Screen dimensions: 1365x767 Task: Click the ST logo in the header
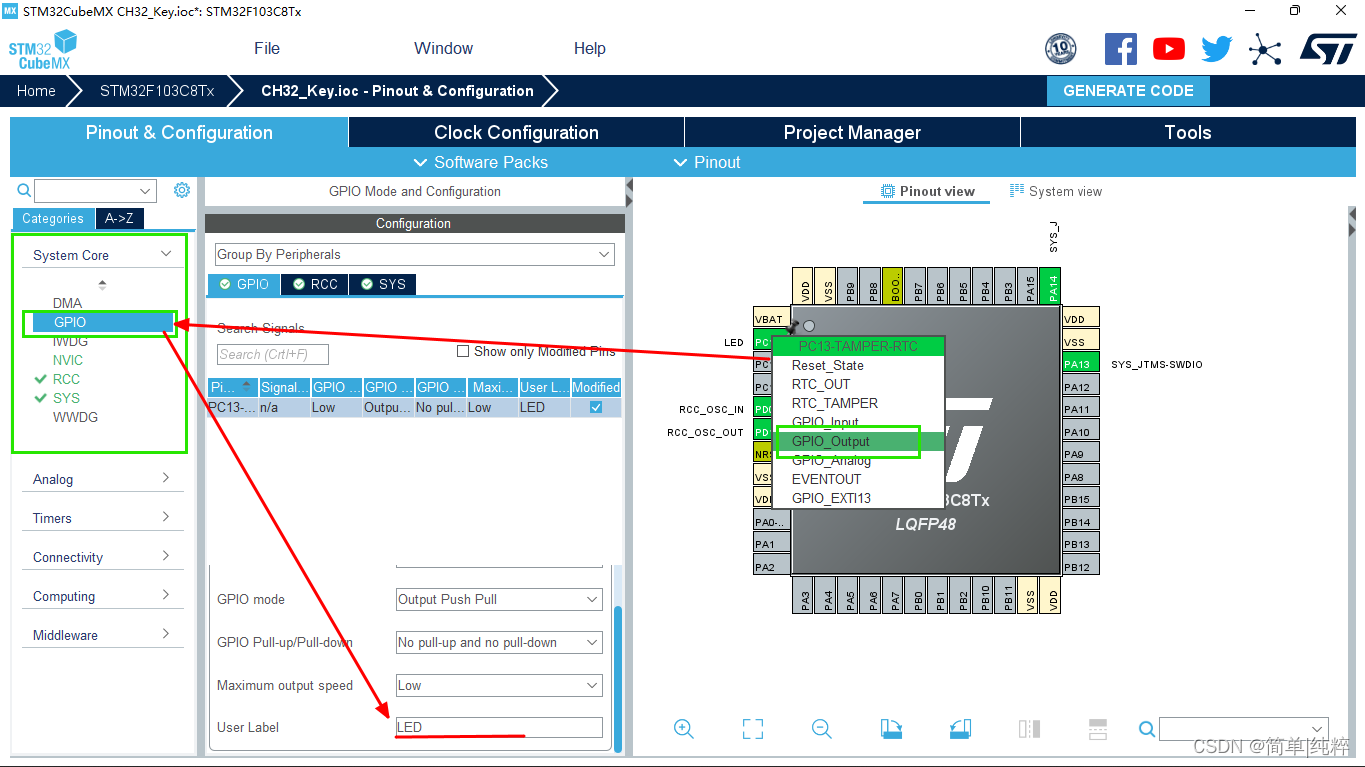pos(1328,48)
